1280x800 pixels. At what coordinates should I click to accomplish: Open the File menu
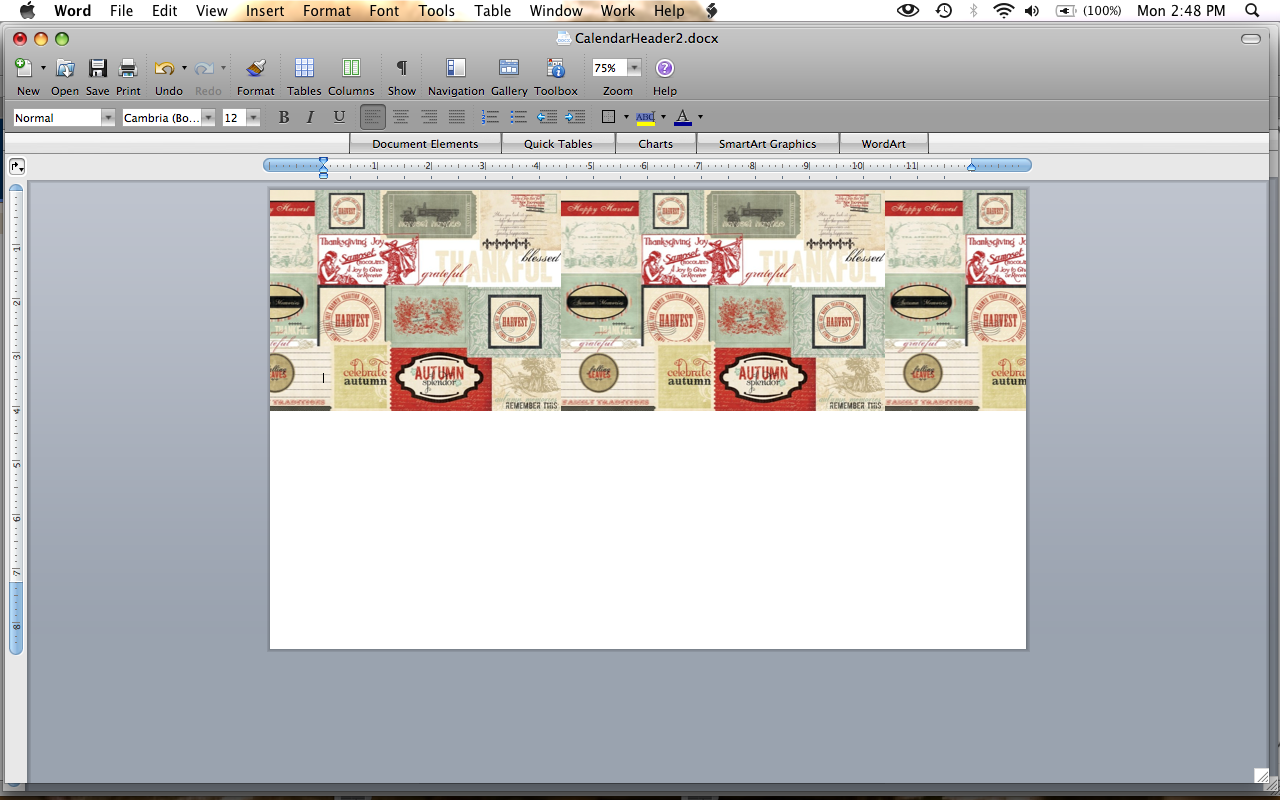pyautogui.click(x=121, y=11)
